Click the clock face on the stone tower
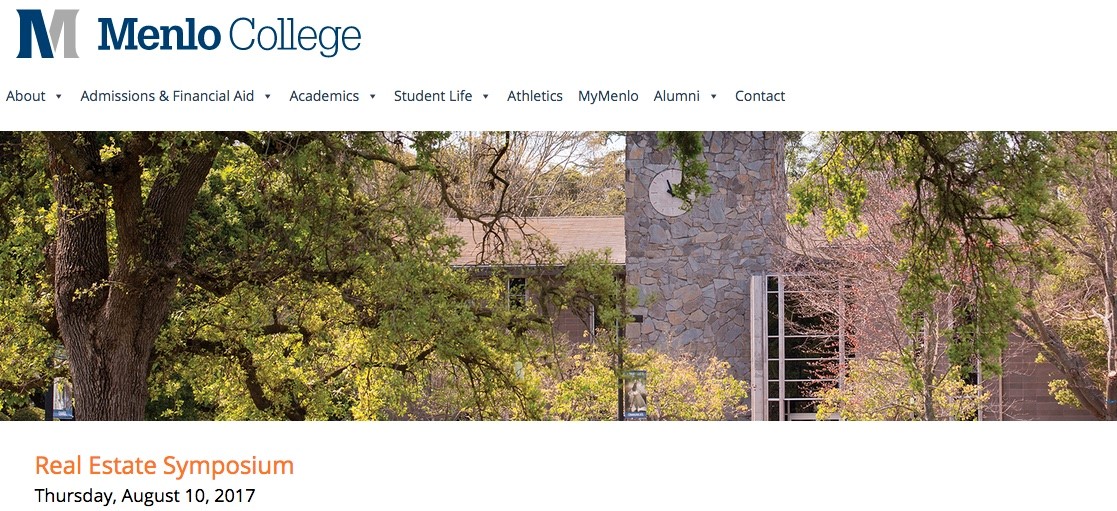The image size is (1117, 511). 669,192
